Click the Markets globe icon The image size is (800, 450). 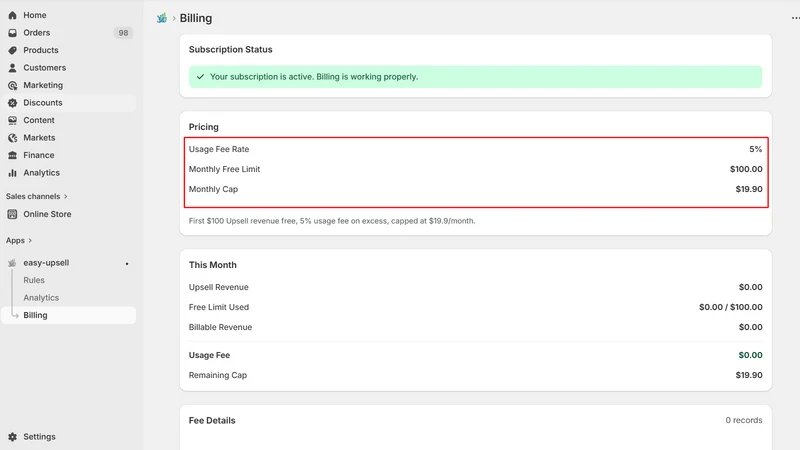tap(12, 138)
